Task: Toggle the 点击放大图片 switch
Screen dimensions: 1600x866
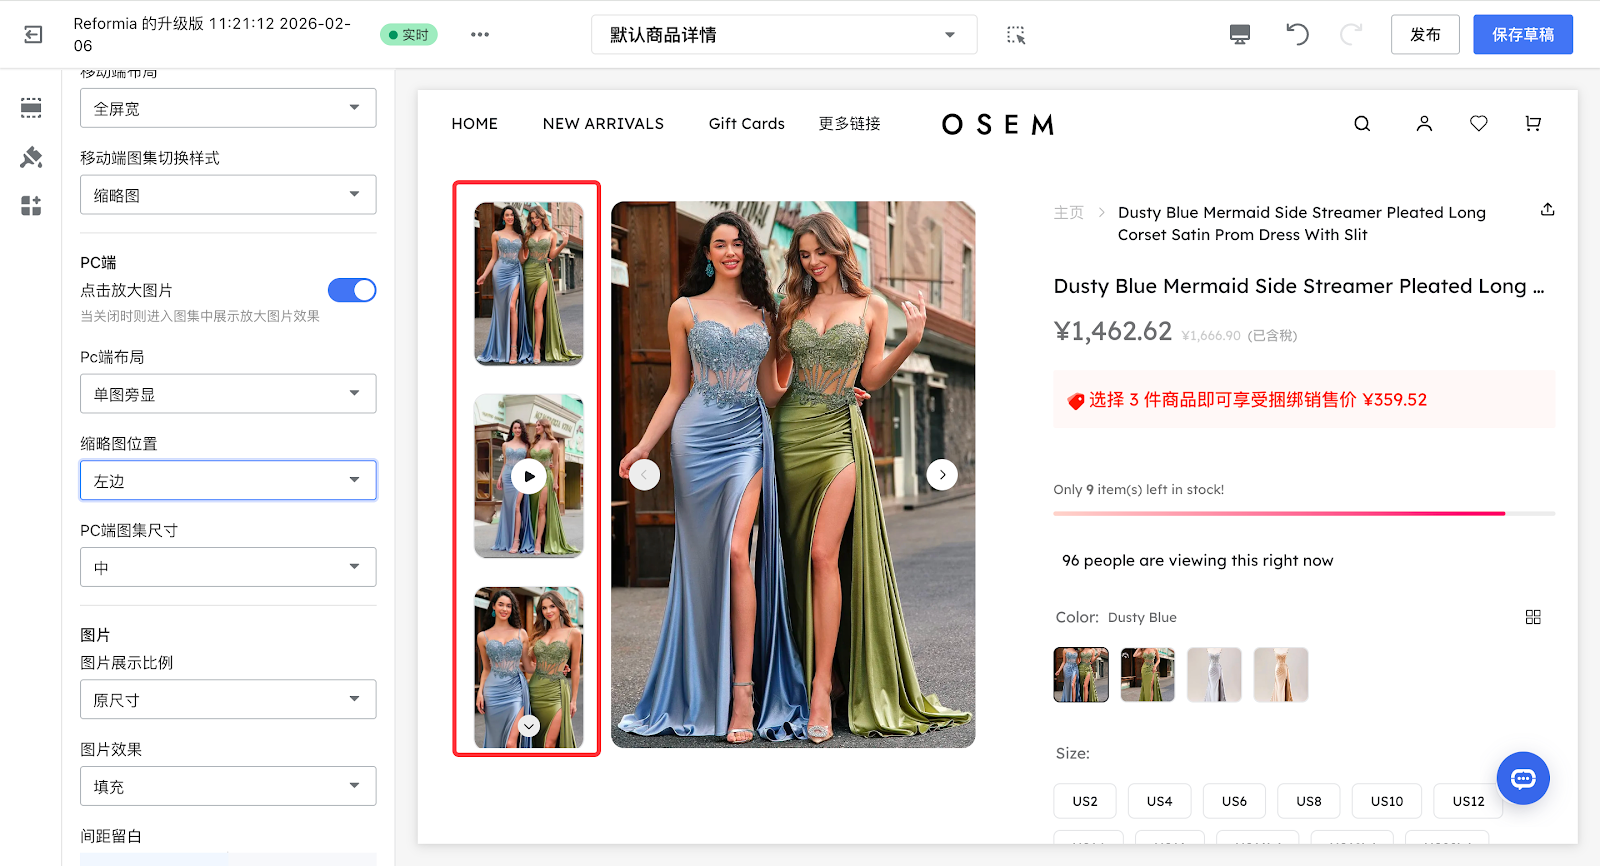Action: (x=352, y=290)
